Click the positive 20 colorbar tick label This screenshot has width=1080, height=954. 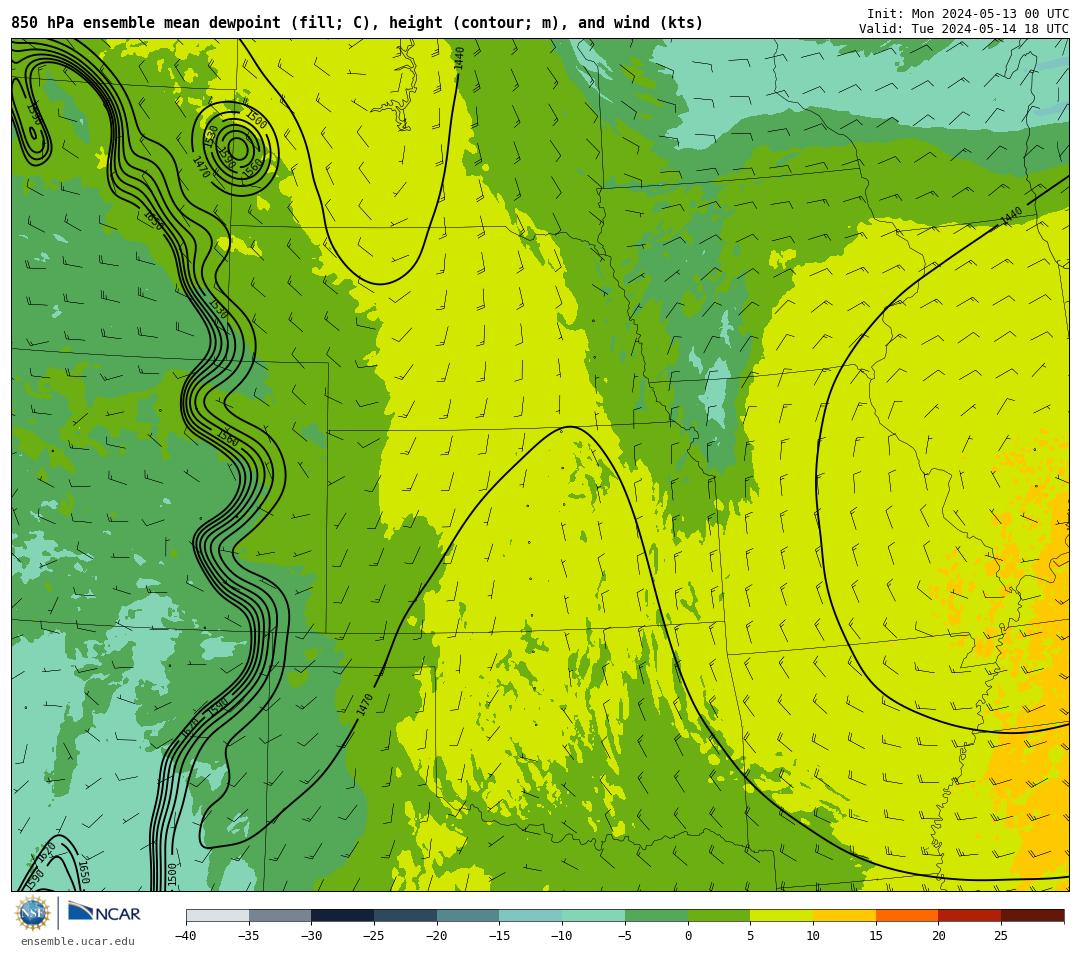coord(939,936)
